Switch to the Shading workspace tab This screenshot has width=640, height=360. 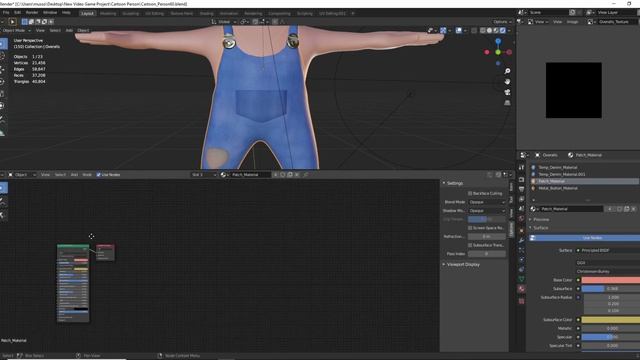pos(206,13)
